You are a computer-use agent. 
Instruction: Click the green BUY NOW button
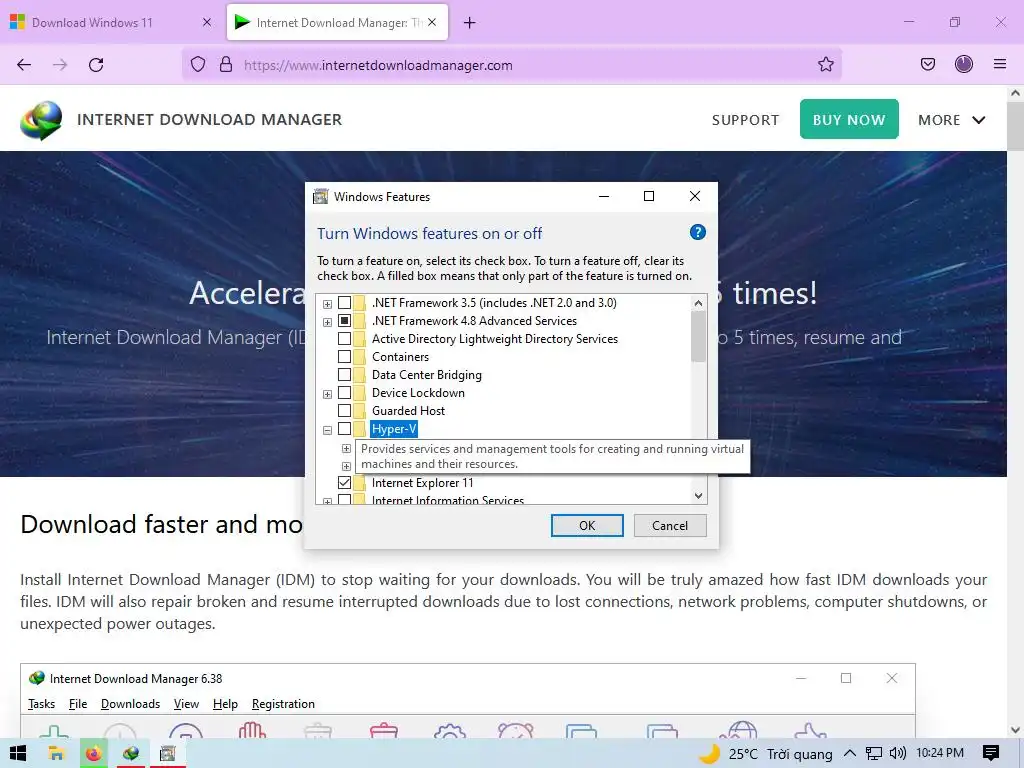pyautogui.click(x=849, y=120)
